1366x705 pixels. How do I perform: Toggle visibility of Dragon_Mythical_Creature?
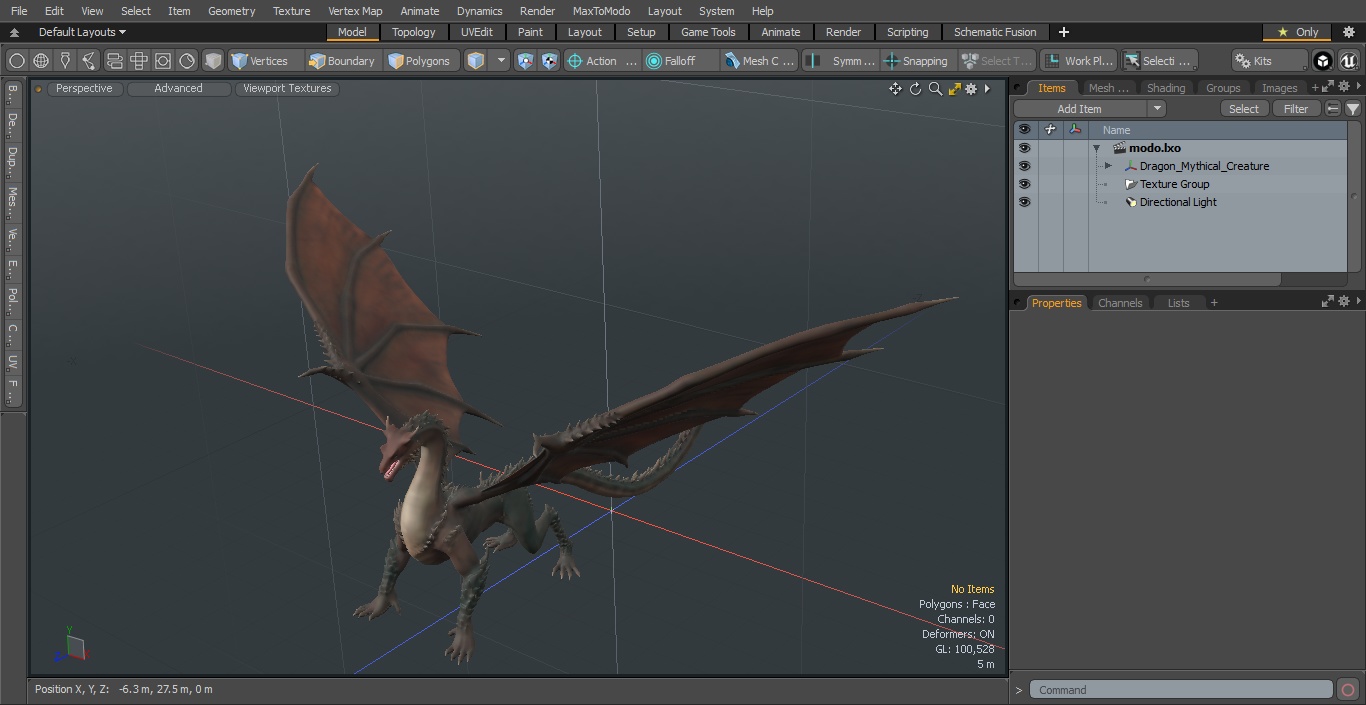[x=1024, y=166]
